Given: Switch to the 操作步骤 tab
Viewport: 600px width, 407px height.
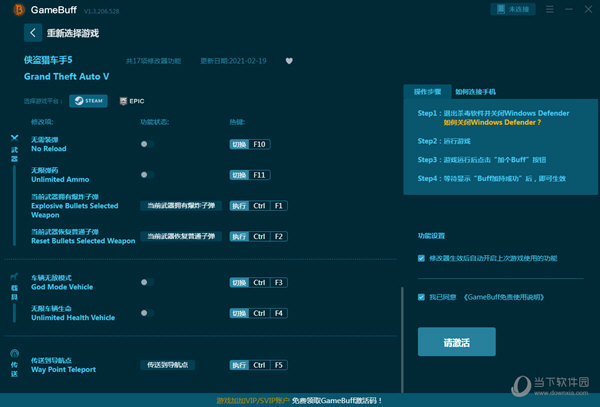Looking at the screenshot, I should pos(428,91).
